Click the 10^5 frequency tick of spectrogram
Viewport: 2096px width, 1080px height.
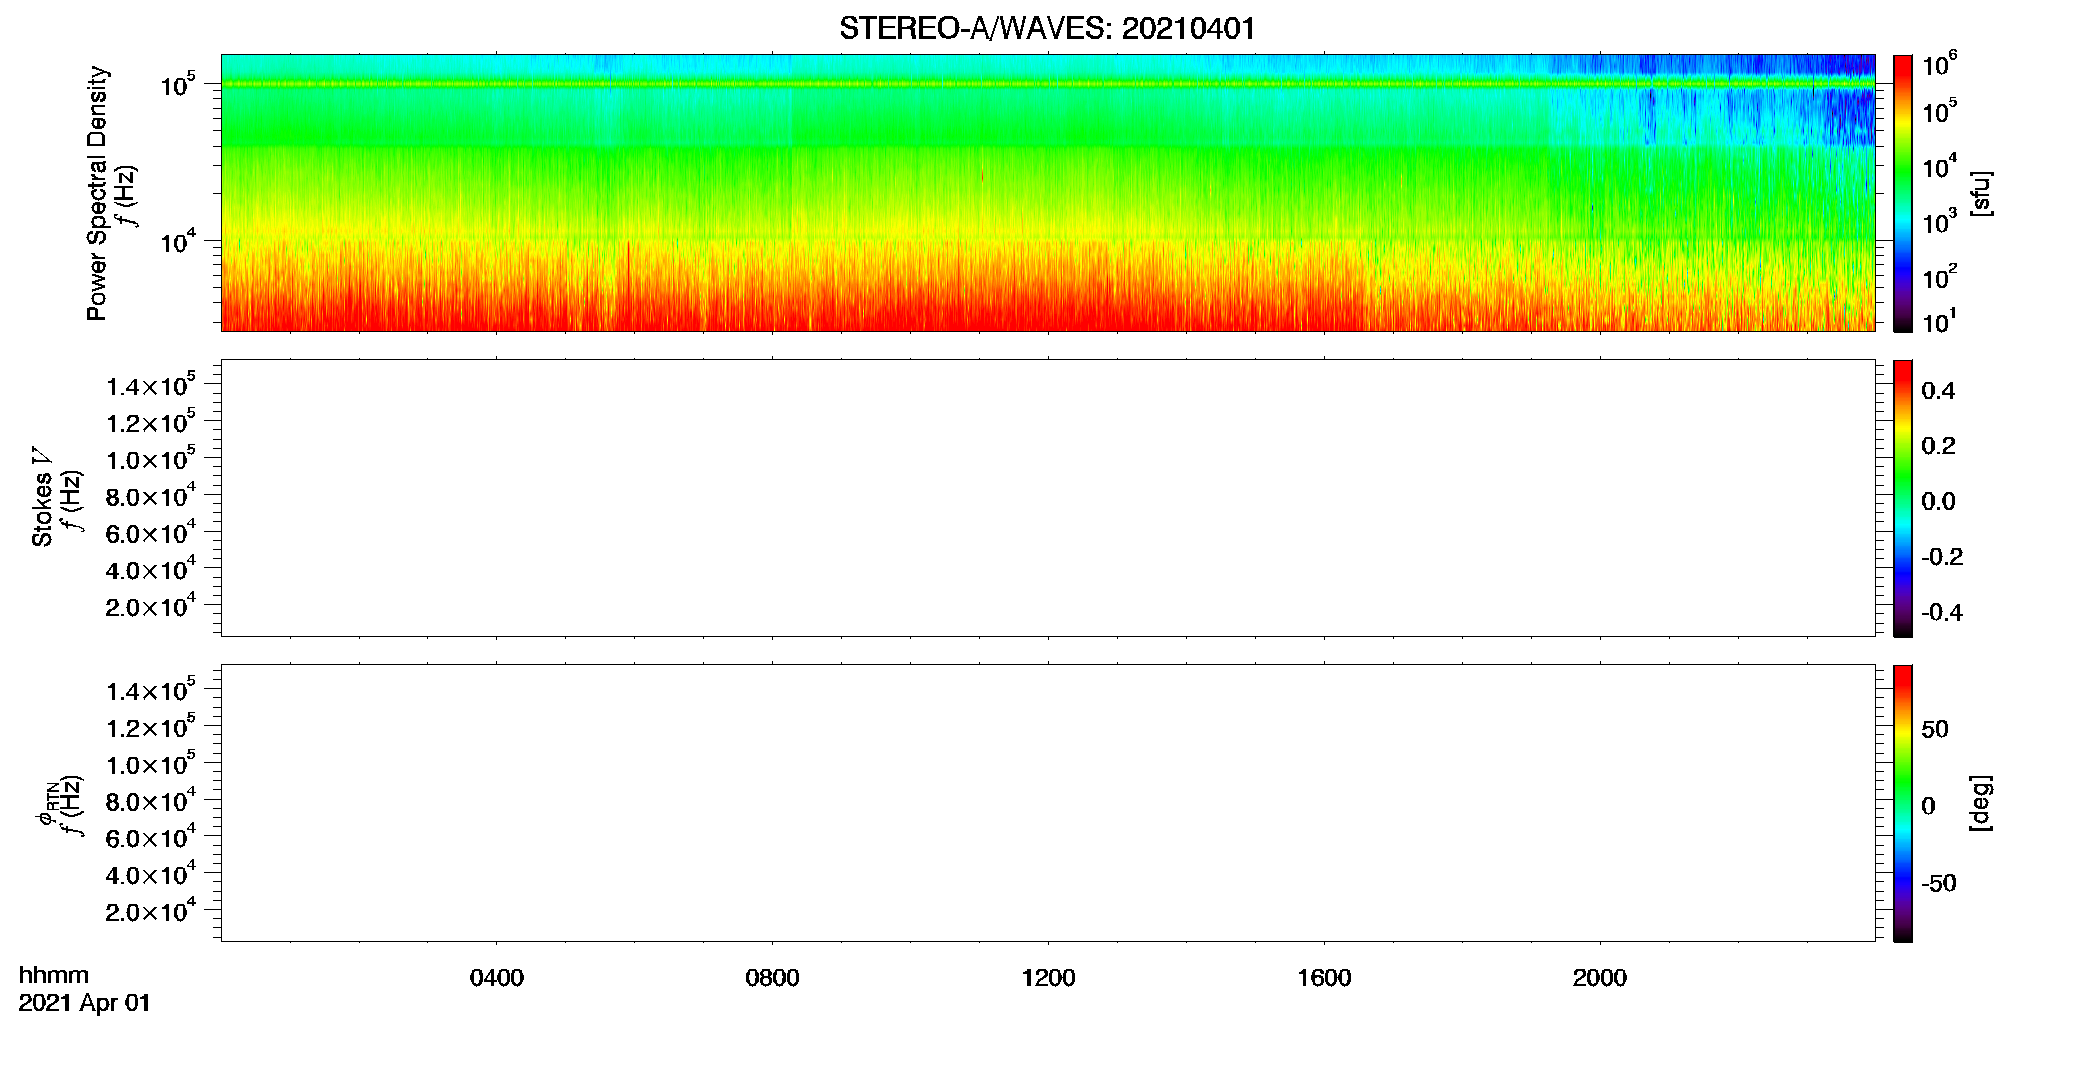pos(179,84)
